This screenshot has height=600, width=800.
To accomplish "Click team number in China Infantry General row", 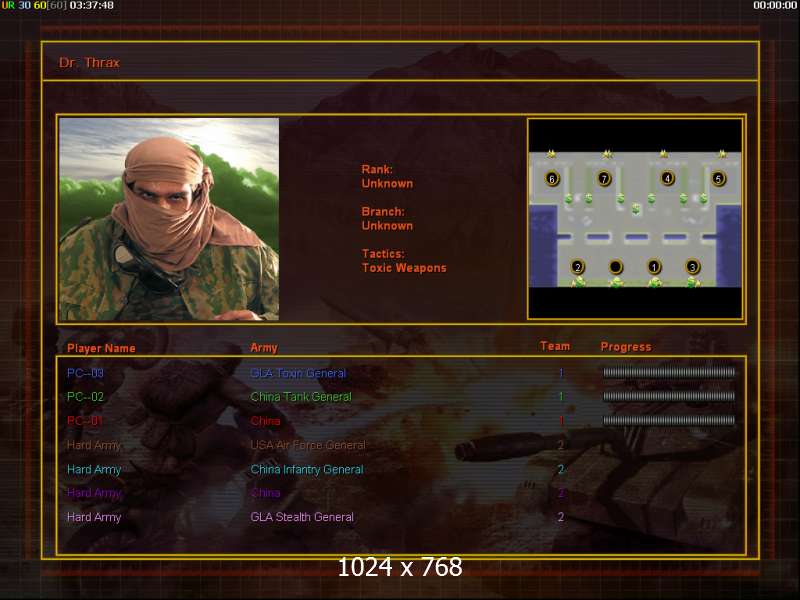I will (561, 469).
